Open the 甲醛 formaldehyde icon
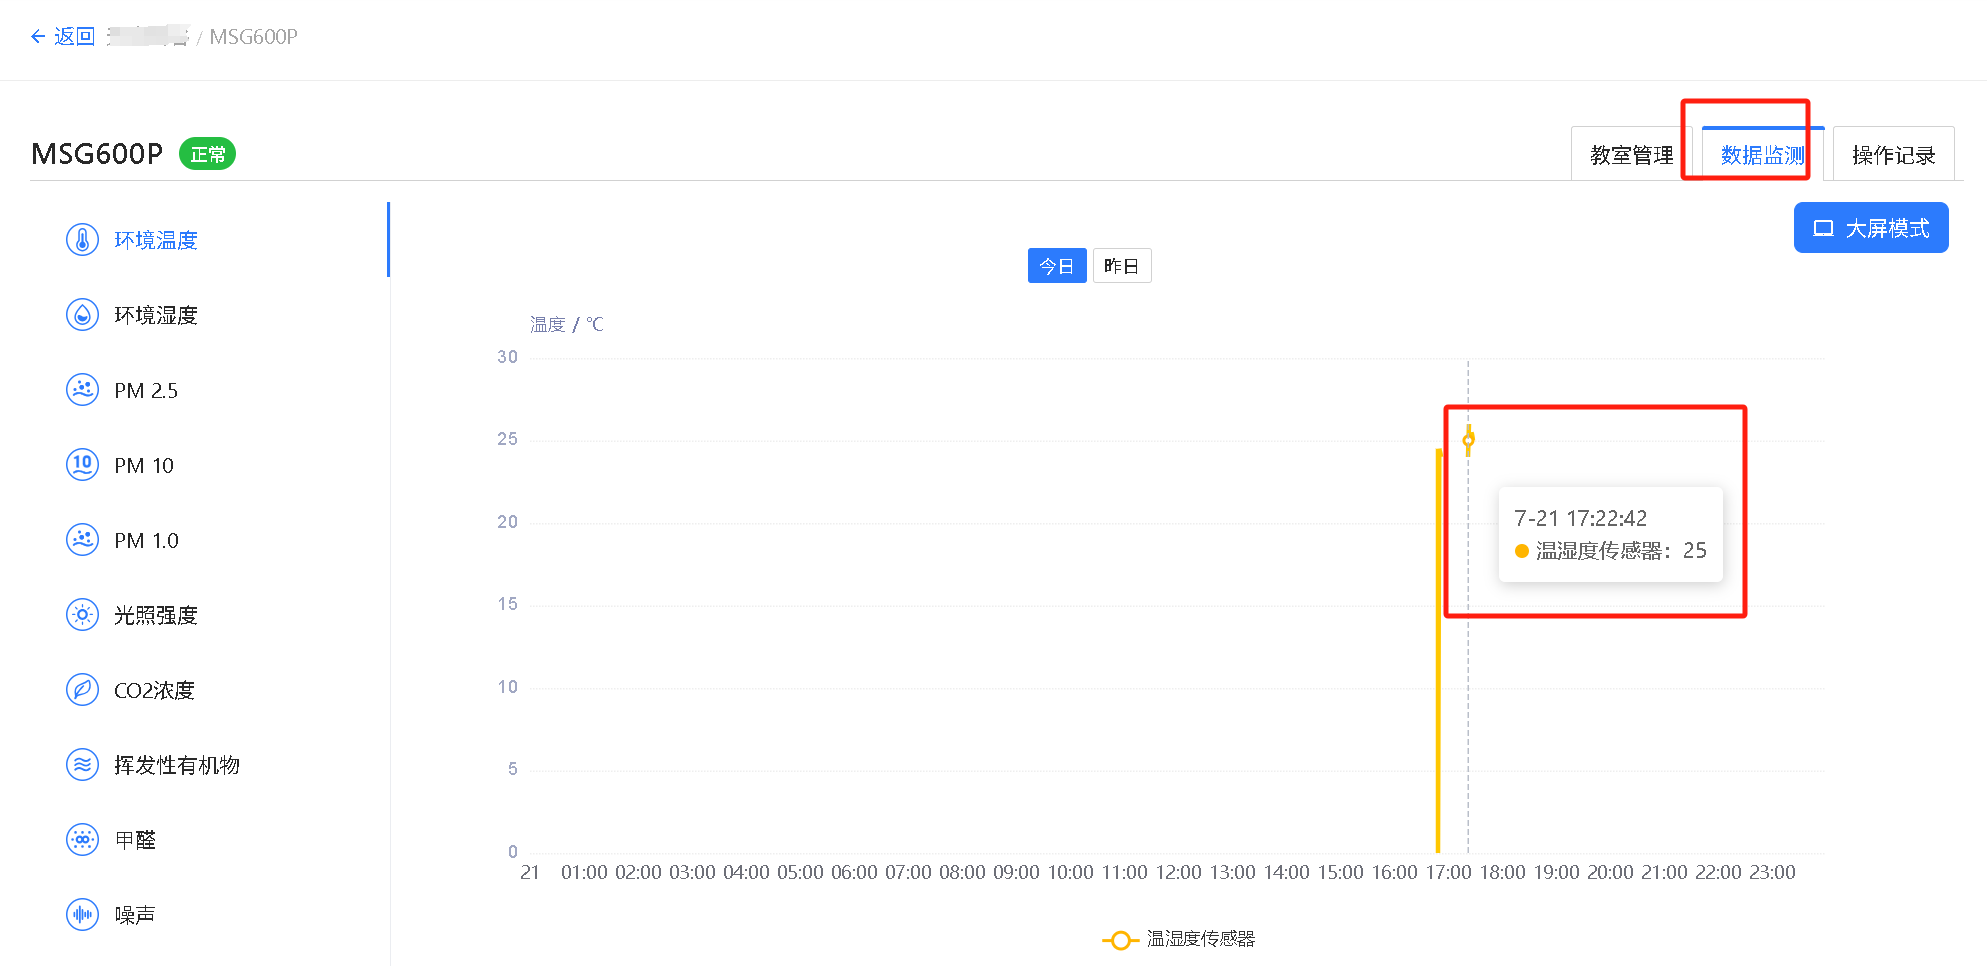This screenshot has height=966, width=1987. (82, 840)
